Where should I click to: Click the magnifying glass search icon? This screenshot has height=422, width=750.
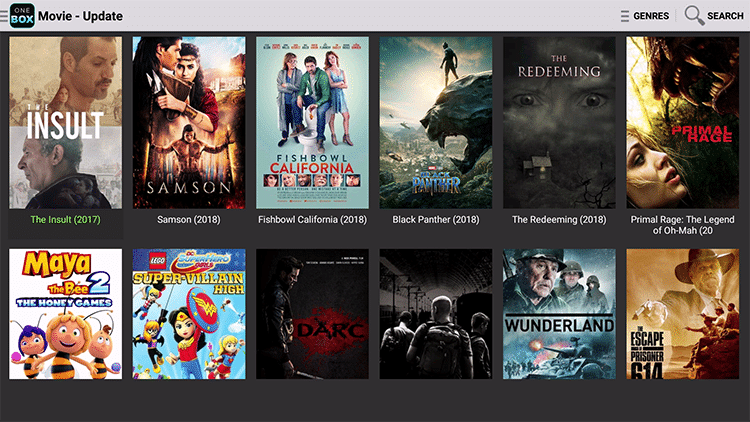[x=694, y=15]
